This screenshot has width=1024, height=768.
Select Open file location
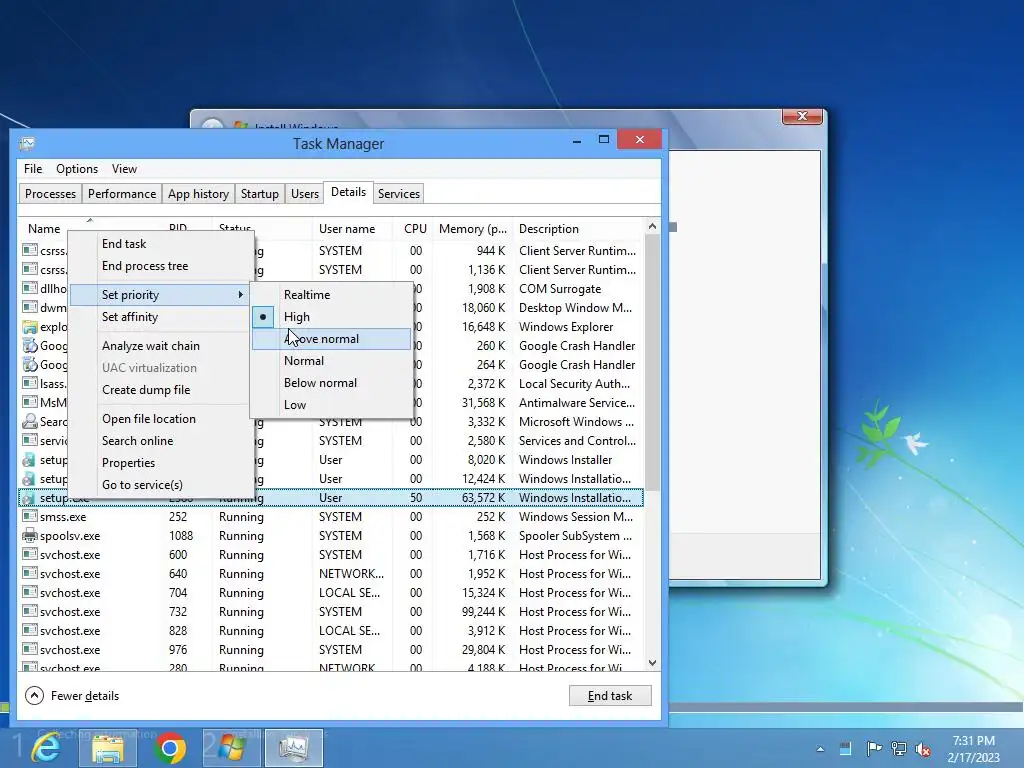[160, 419]
